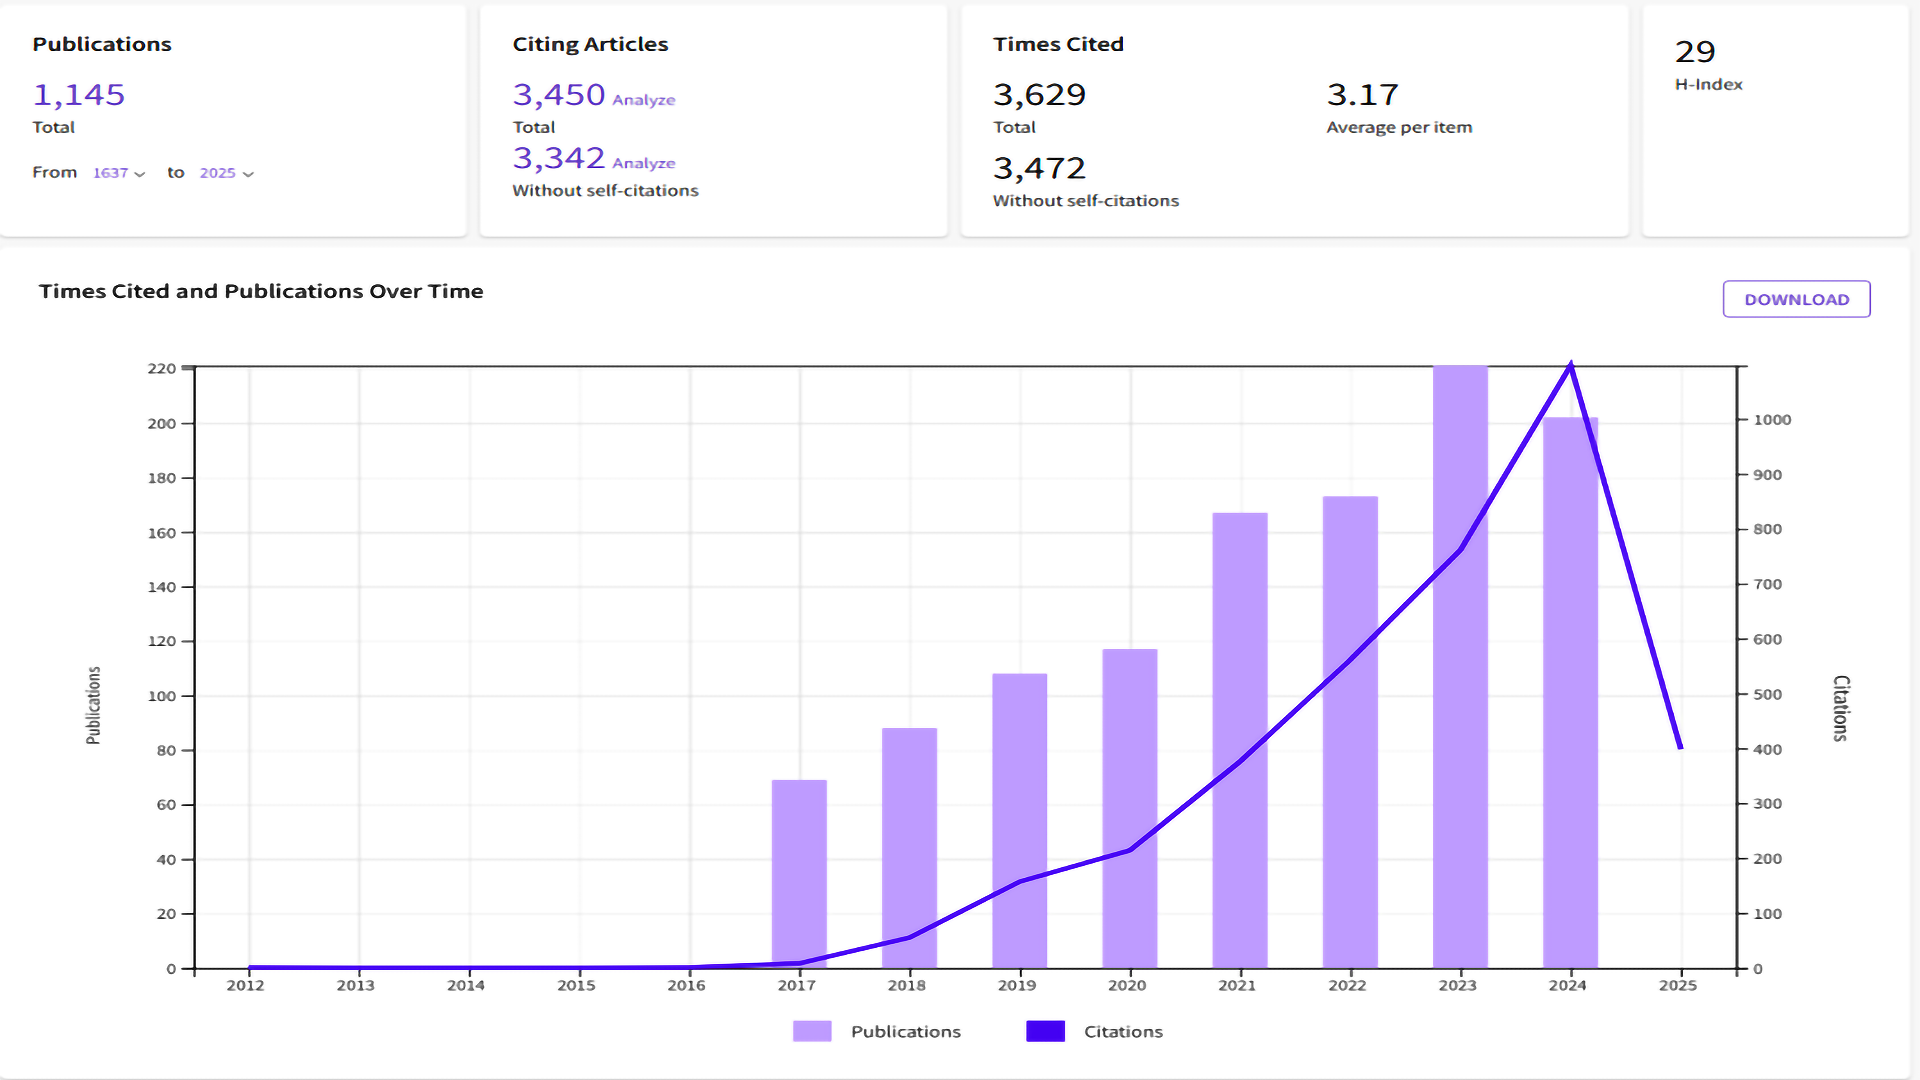Click the 2024 citations peak point

[x=1570, y=365]
